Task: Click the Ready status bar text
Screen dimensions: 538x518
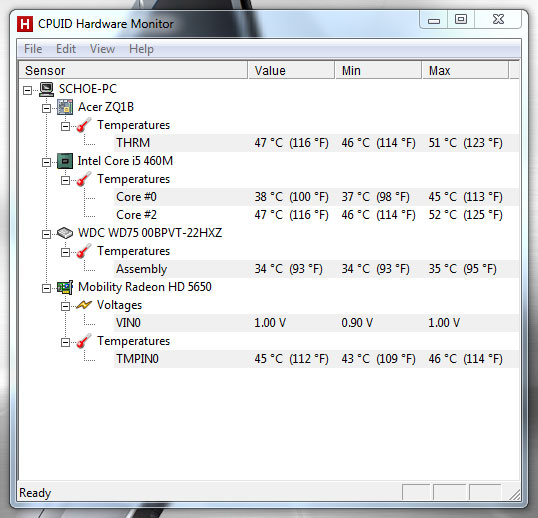Action: (x=35, y=493)
